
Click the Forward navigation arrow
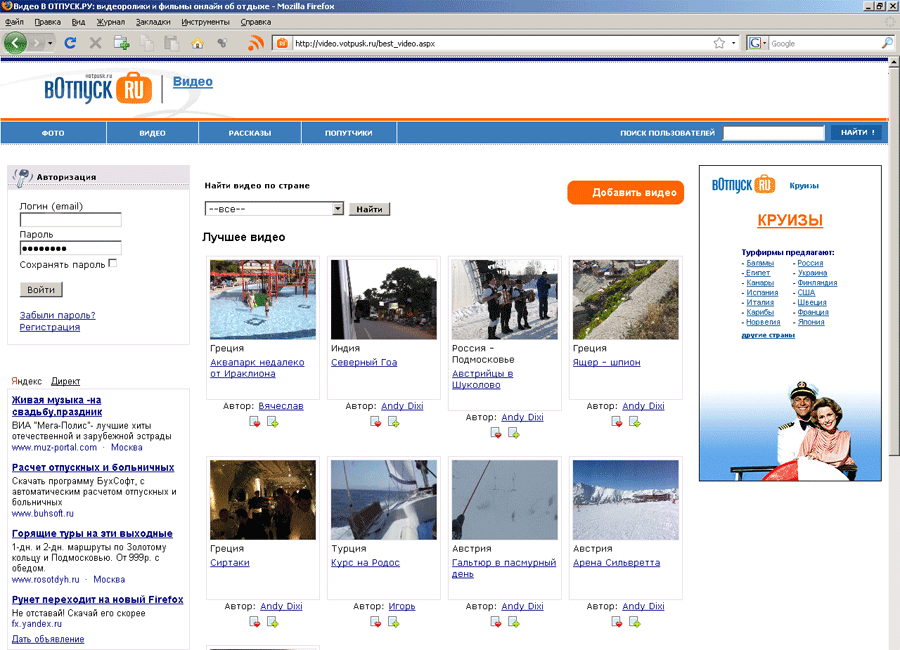(37, 43)
